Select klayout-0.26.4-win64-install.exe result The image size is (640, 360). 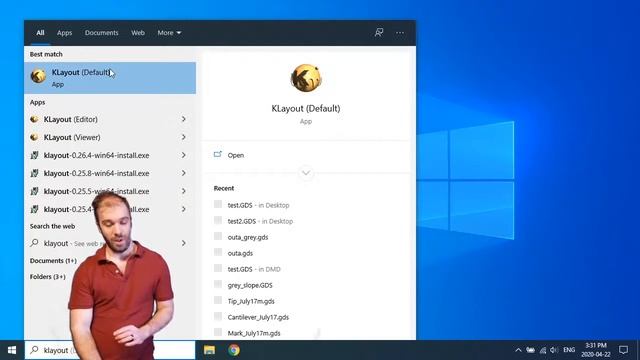(x=96, y=156)
